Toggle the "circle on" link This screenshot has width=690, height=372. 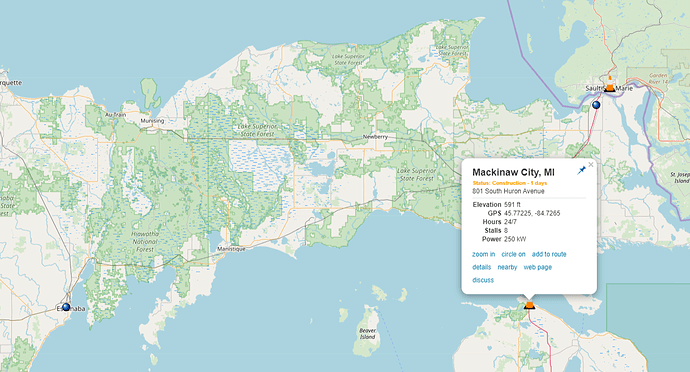point(513,254)
